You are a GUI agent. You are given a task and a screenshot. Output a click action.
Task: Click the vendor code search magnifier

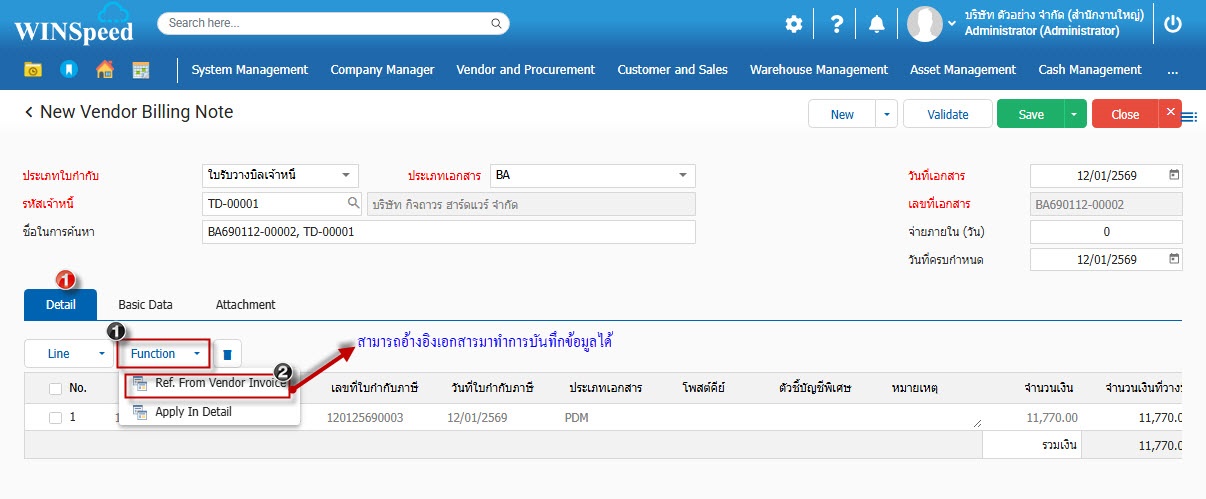(x=353, y=204)
